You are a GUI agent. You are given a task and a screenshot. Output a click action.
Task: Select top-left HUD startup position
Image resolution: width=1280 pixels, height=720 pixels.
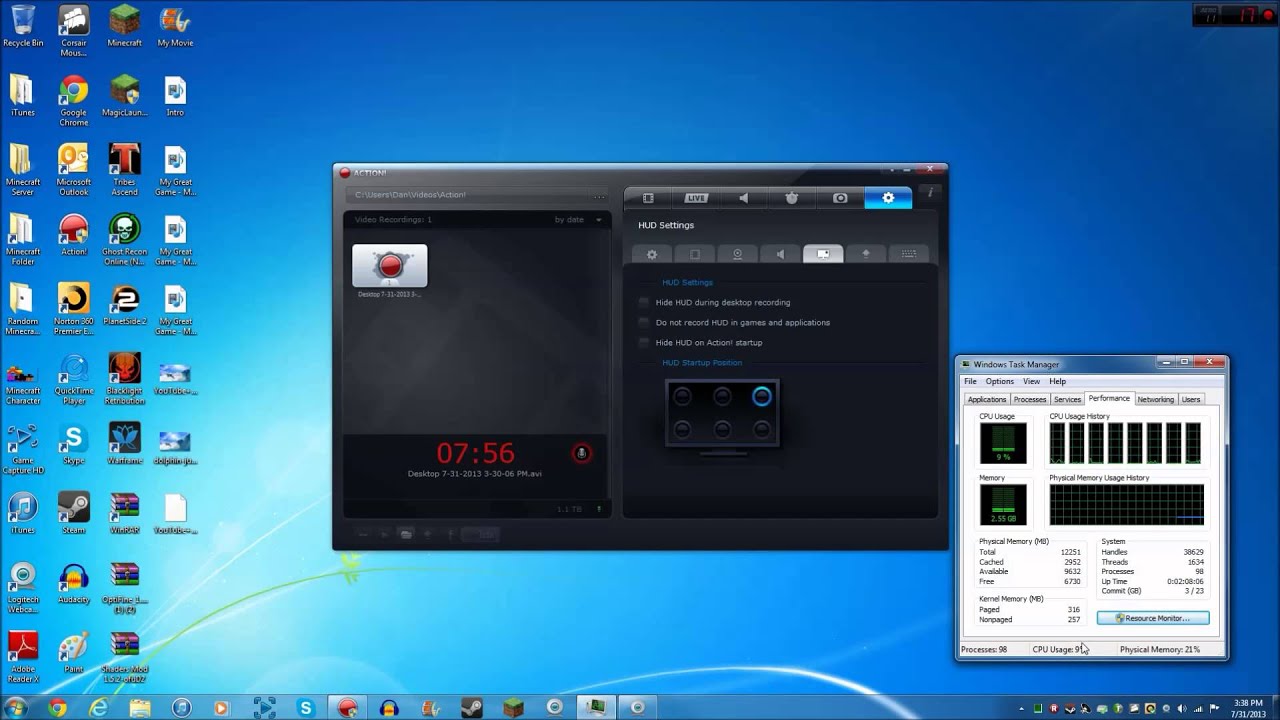click(x=682, y=397)
